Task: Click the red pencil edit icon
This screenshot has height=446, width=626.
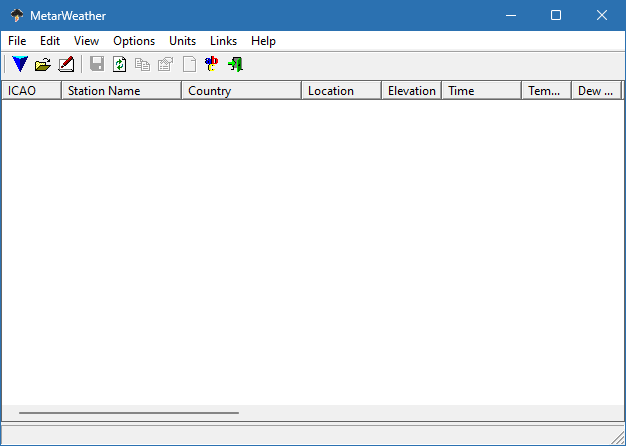Action: pos(66,65)
